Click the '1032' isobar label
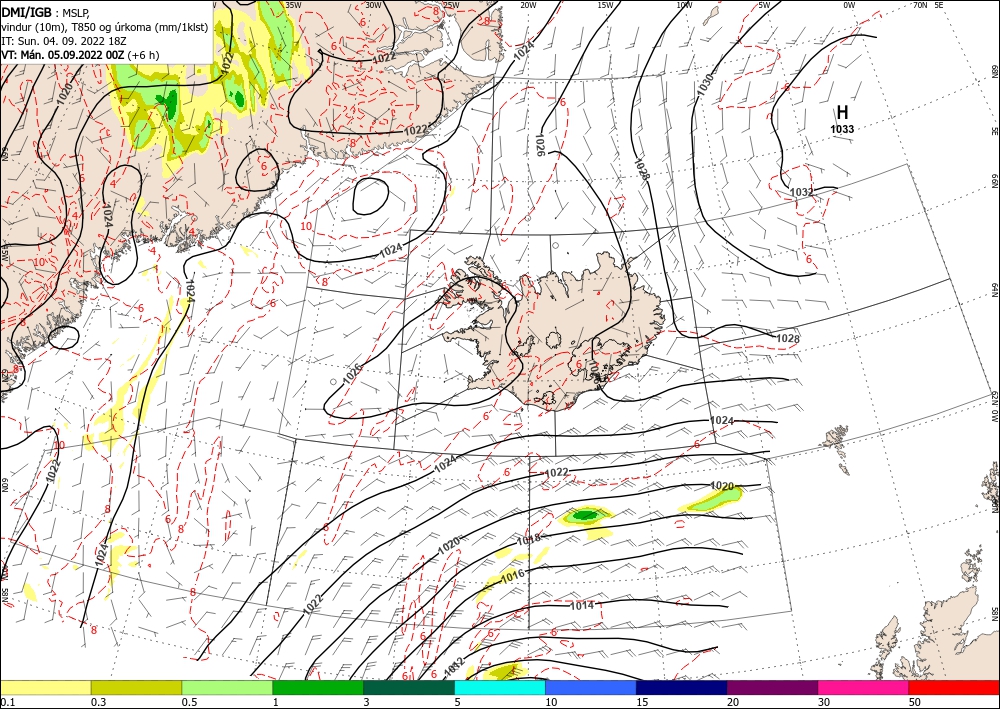 pyautogui.click(x=802, y=192)
